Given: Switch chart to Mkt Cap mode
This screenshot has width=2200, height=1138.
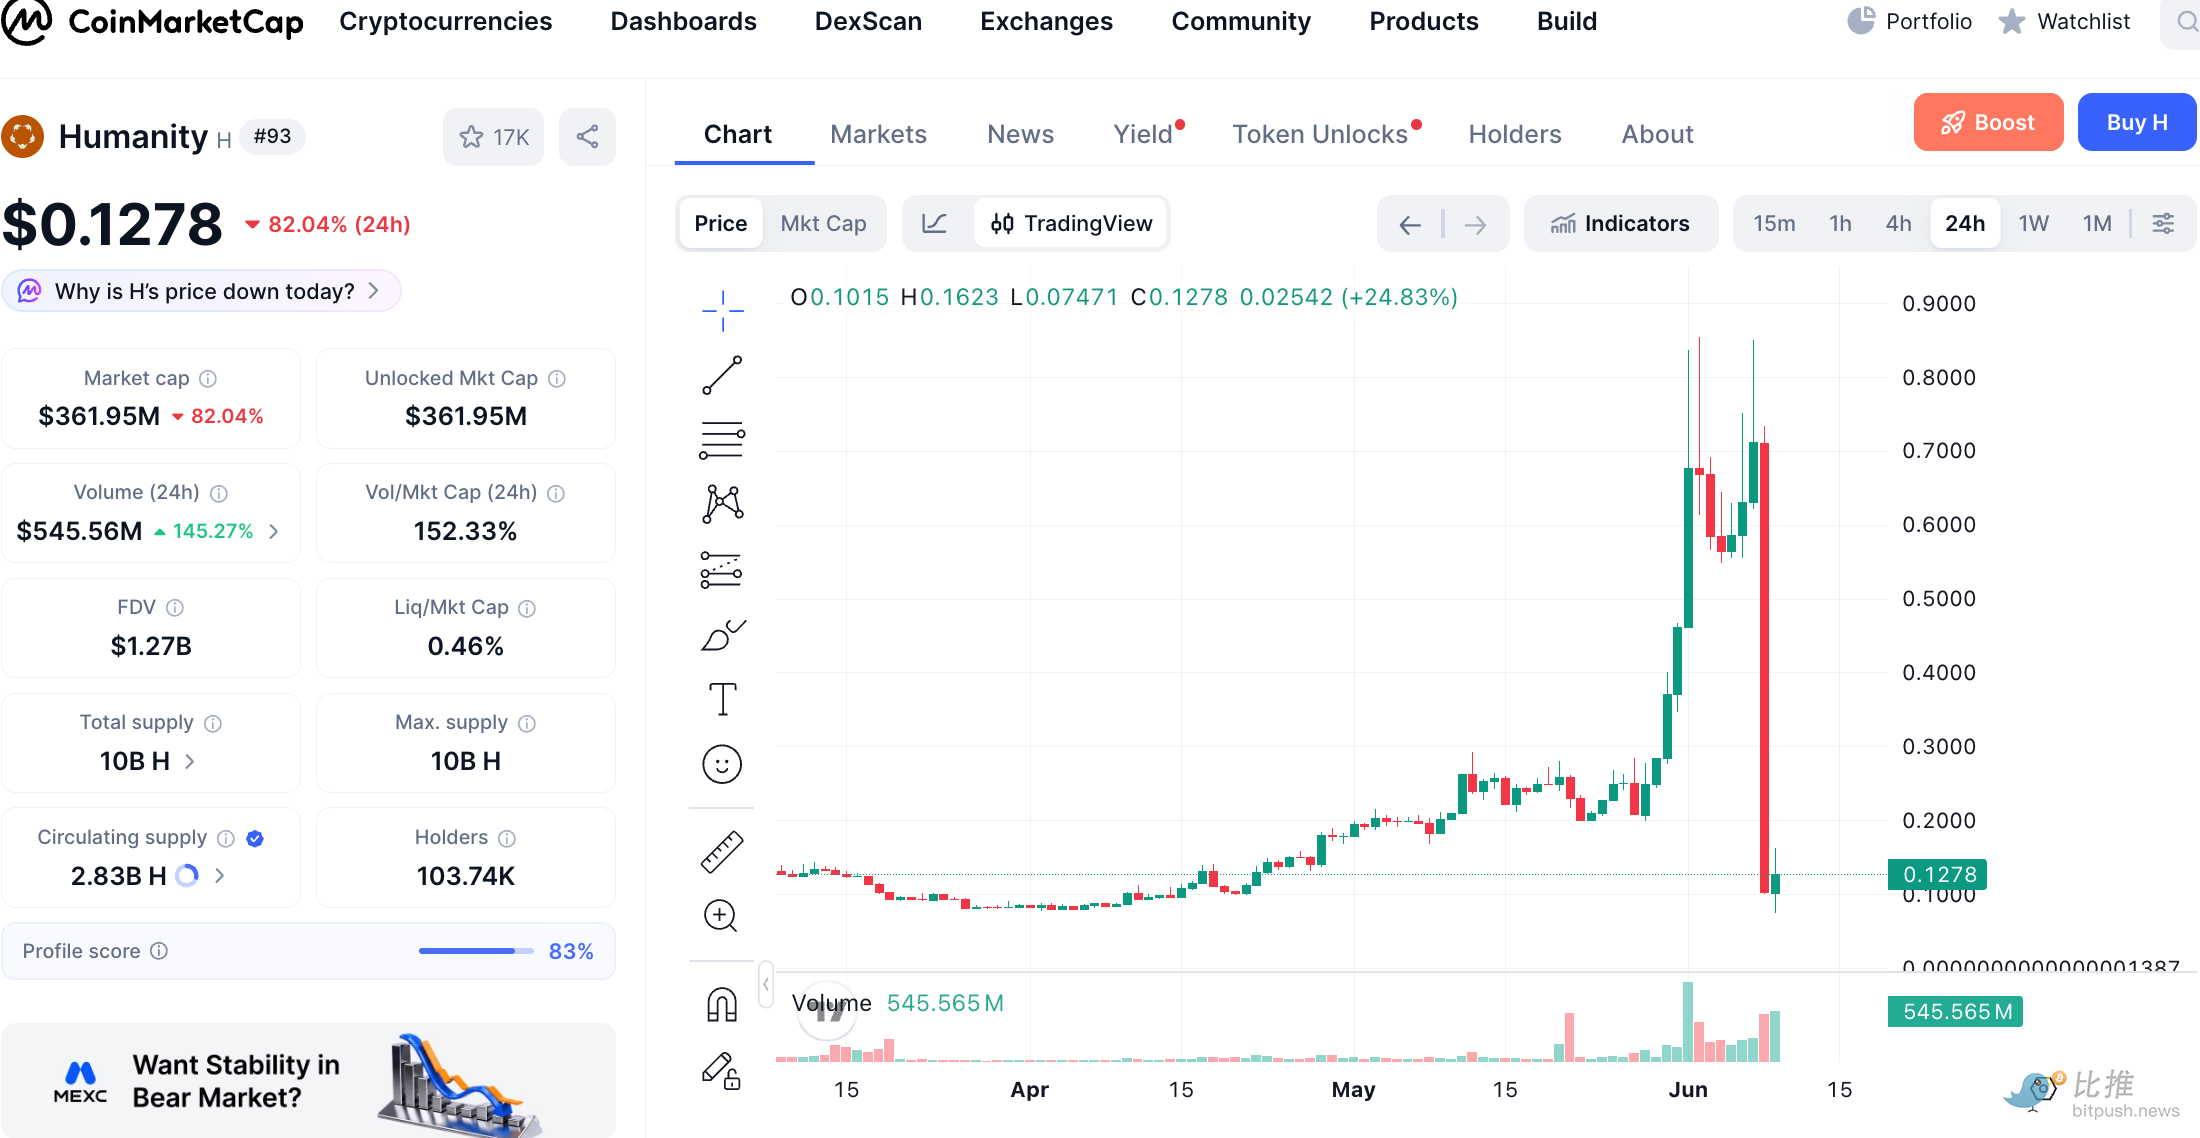Looking at the screenshot, I should [x=824, y=223].
